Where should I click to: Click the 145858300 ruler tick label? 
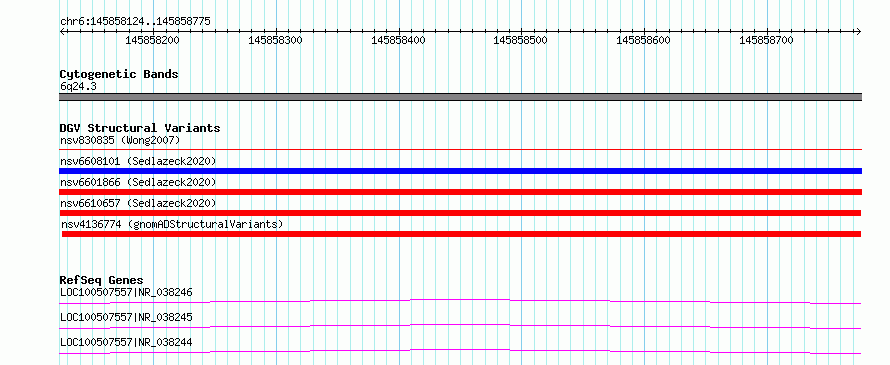pyautogui.click(x=276, y=40)
